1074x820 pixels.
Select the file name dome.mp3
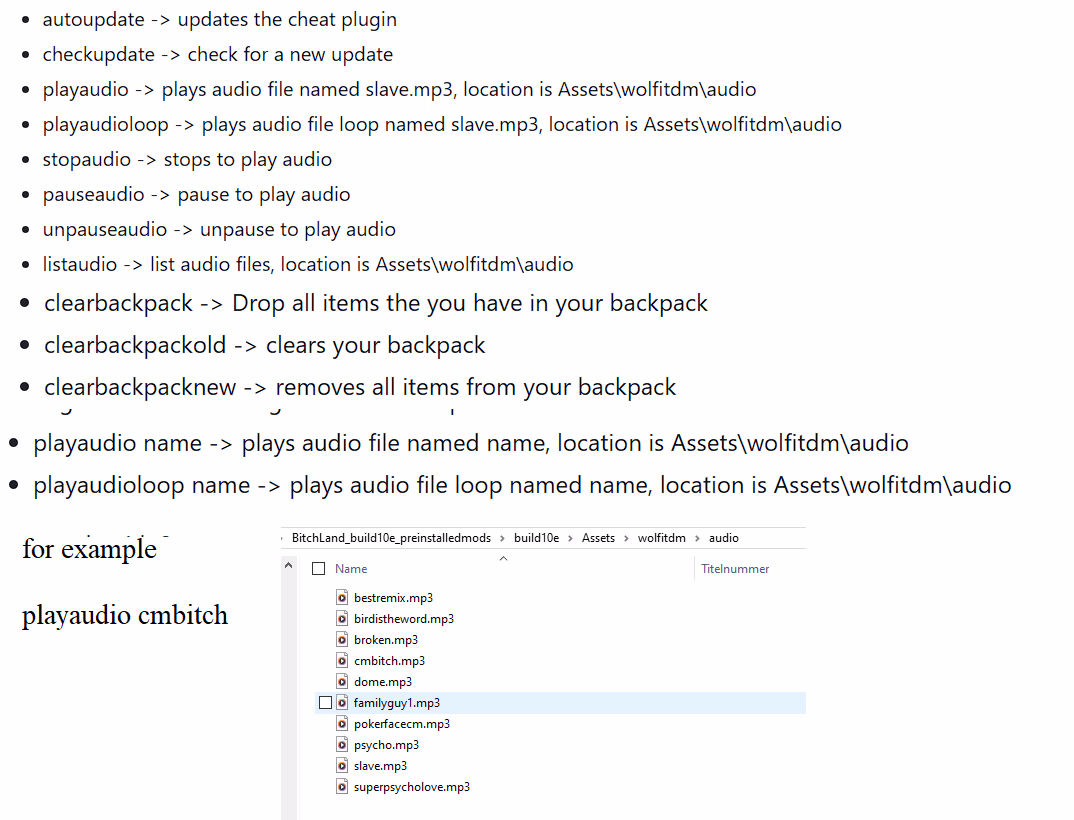(383, 682)
